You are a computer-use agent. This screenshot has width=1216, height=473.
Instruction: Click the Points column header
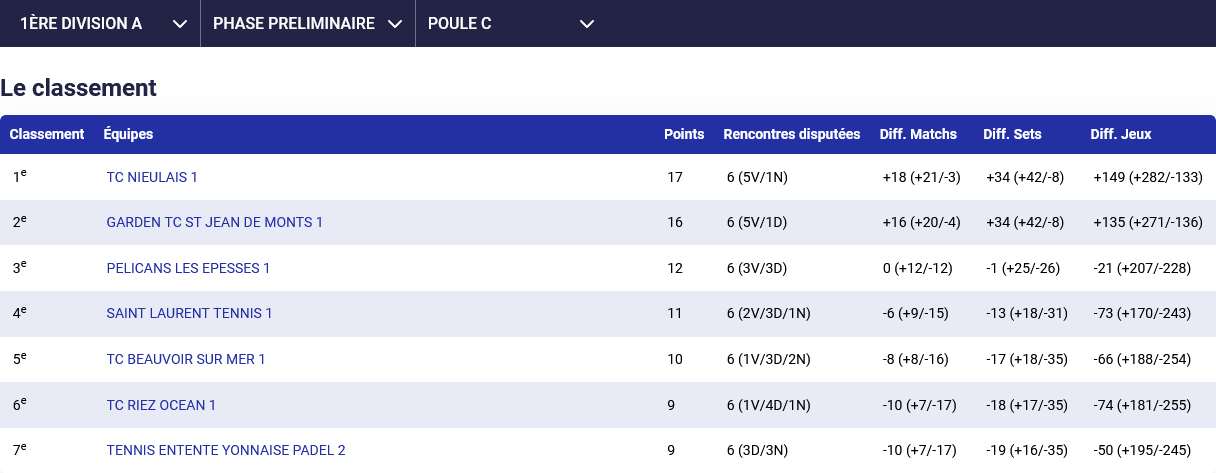tap(684, 134)
